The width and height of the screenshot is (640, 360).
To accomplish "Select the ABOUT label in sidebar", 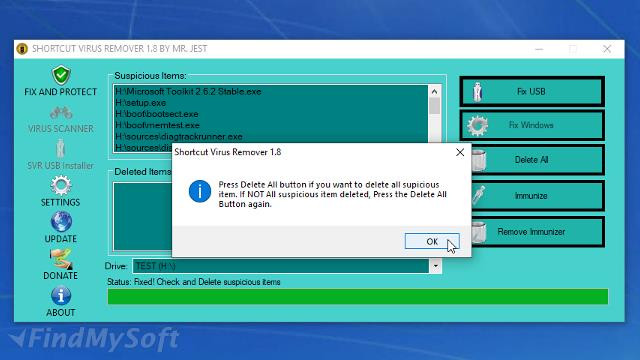I will click(60, 312).
